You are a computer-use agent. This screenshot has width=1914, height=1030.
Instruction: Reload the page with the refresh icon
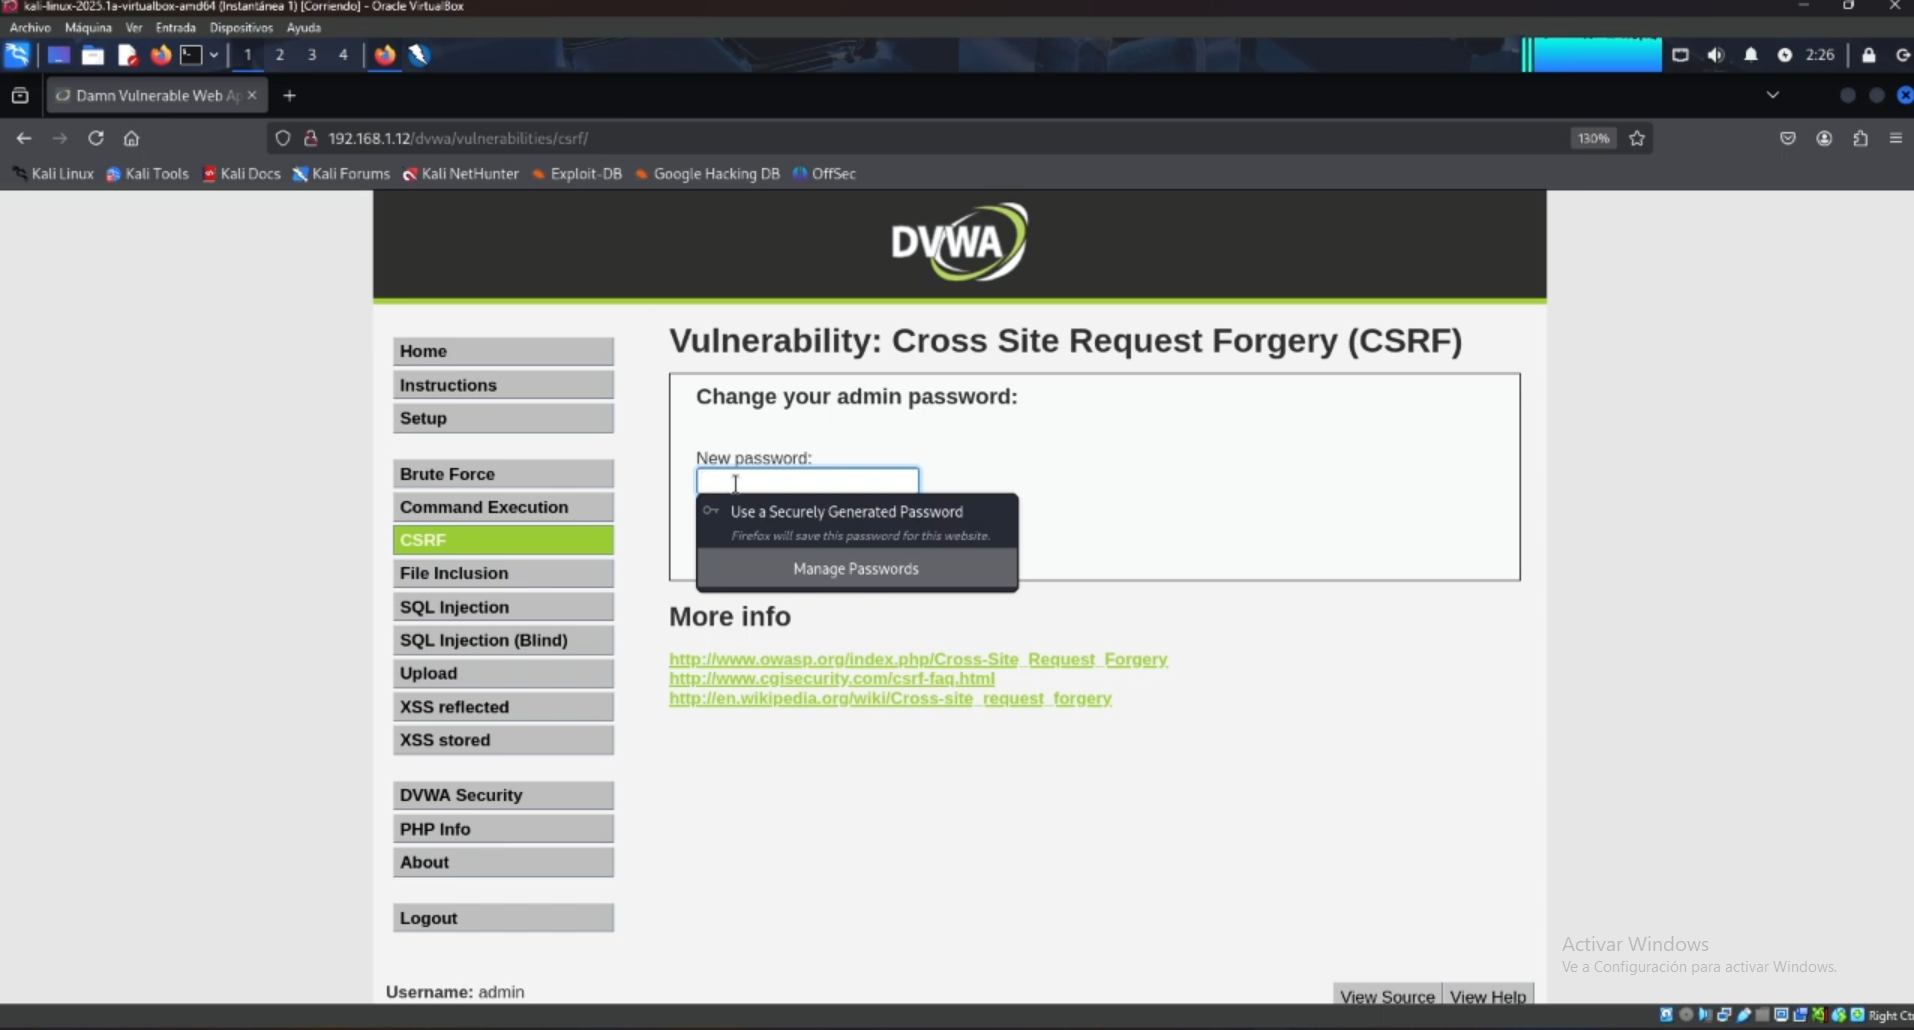click(96, 138)
